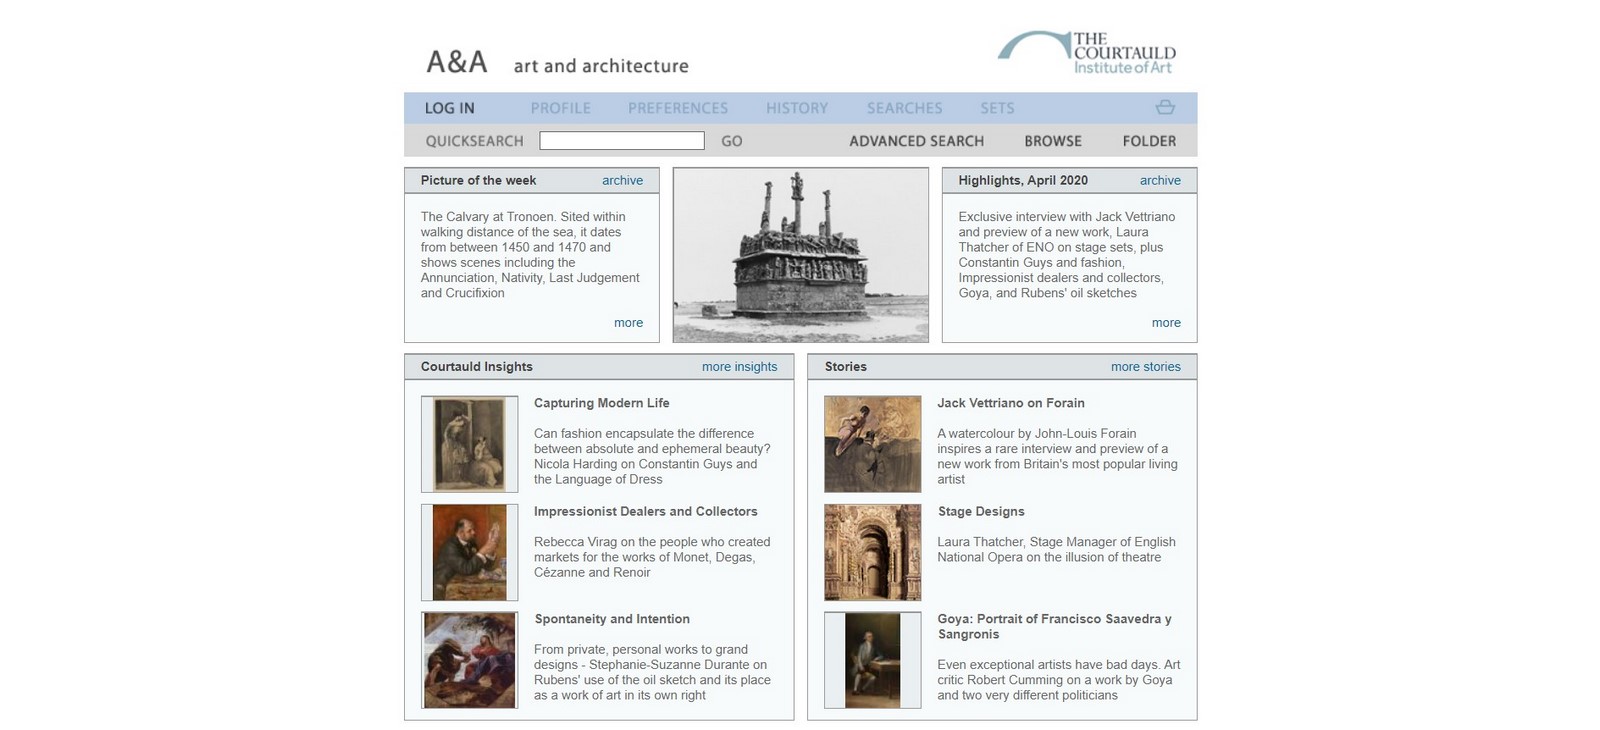The height and width of the screenshot is (730, 1600).
Task: Open the SEARCHES menu item
Action: click(x=905, y=108)
